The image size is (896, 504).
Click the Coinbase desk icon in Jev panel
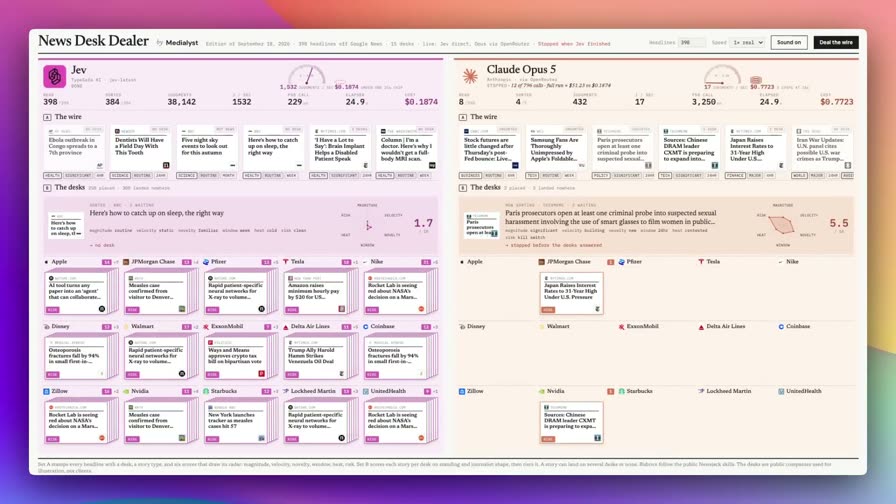coord(366,327)
